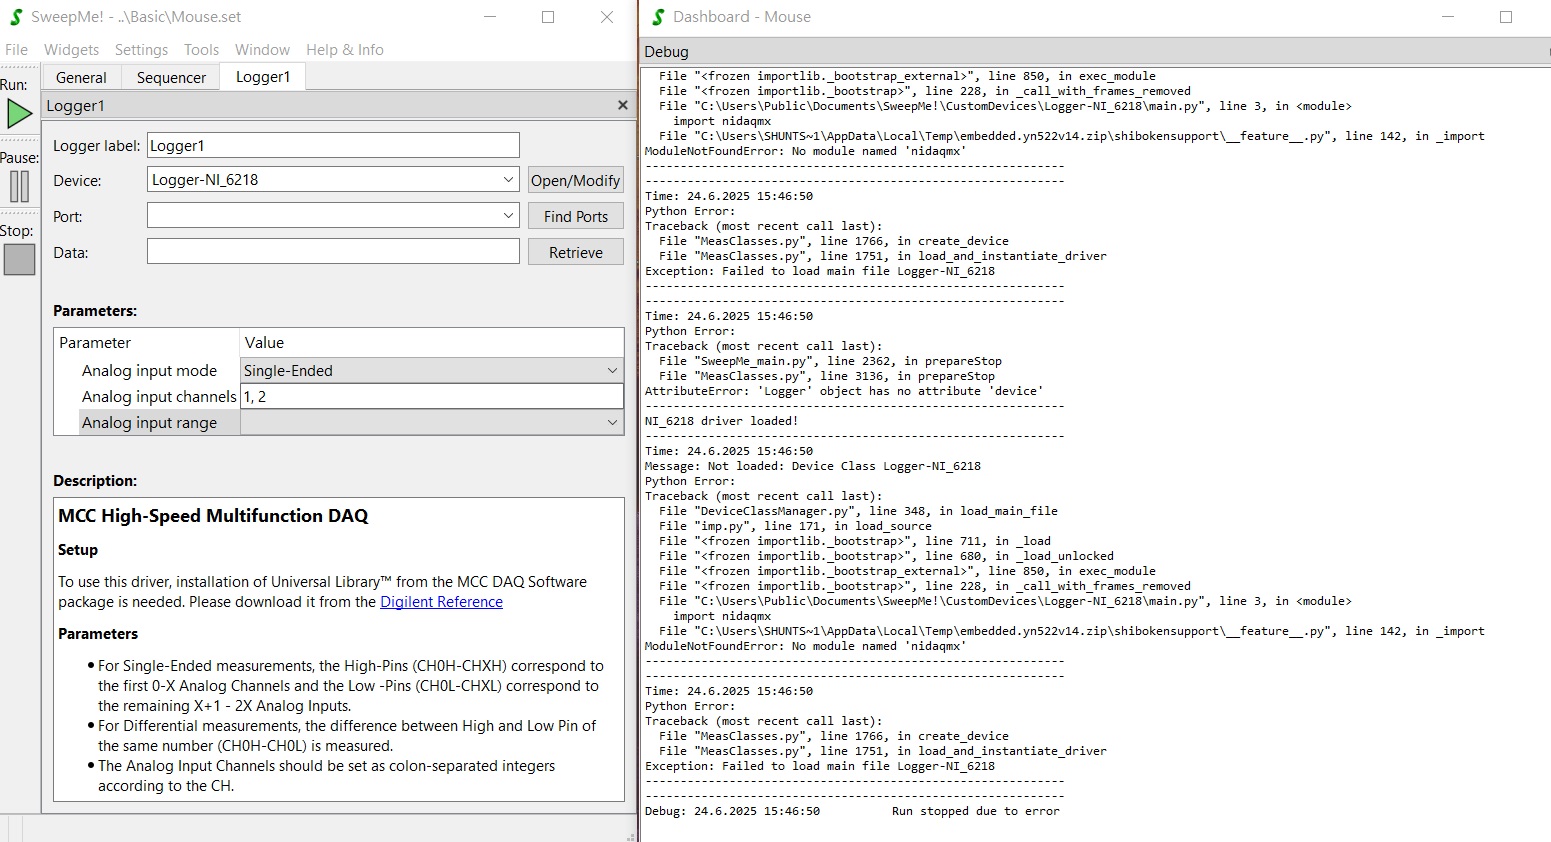Click the 'MCC High-Speed Multifunction DAQ' heading
This screenshot has width=1551, height=842.
[213, 516]
